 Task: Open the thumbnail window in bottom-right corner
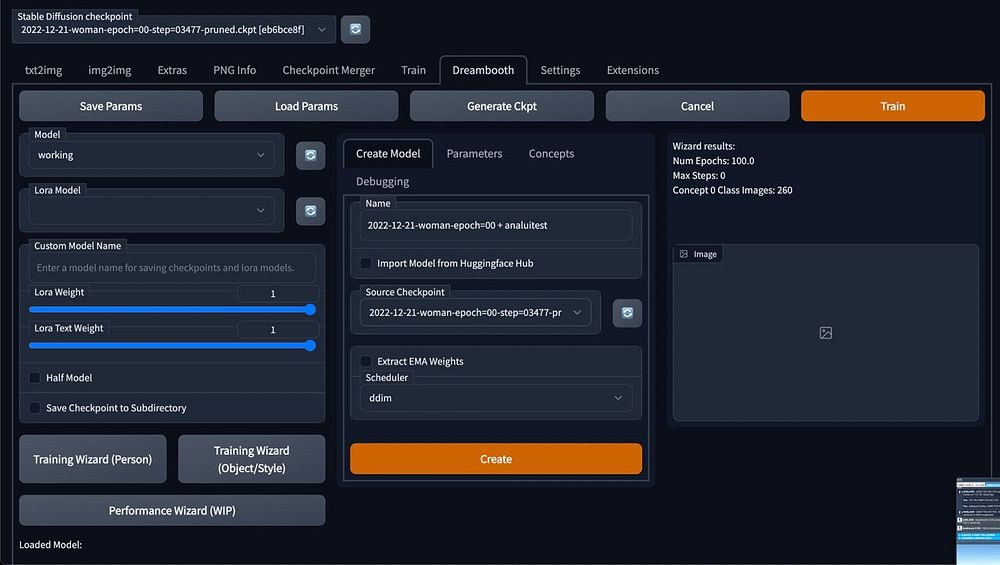coord(978,521)
